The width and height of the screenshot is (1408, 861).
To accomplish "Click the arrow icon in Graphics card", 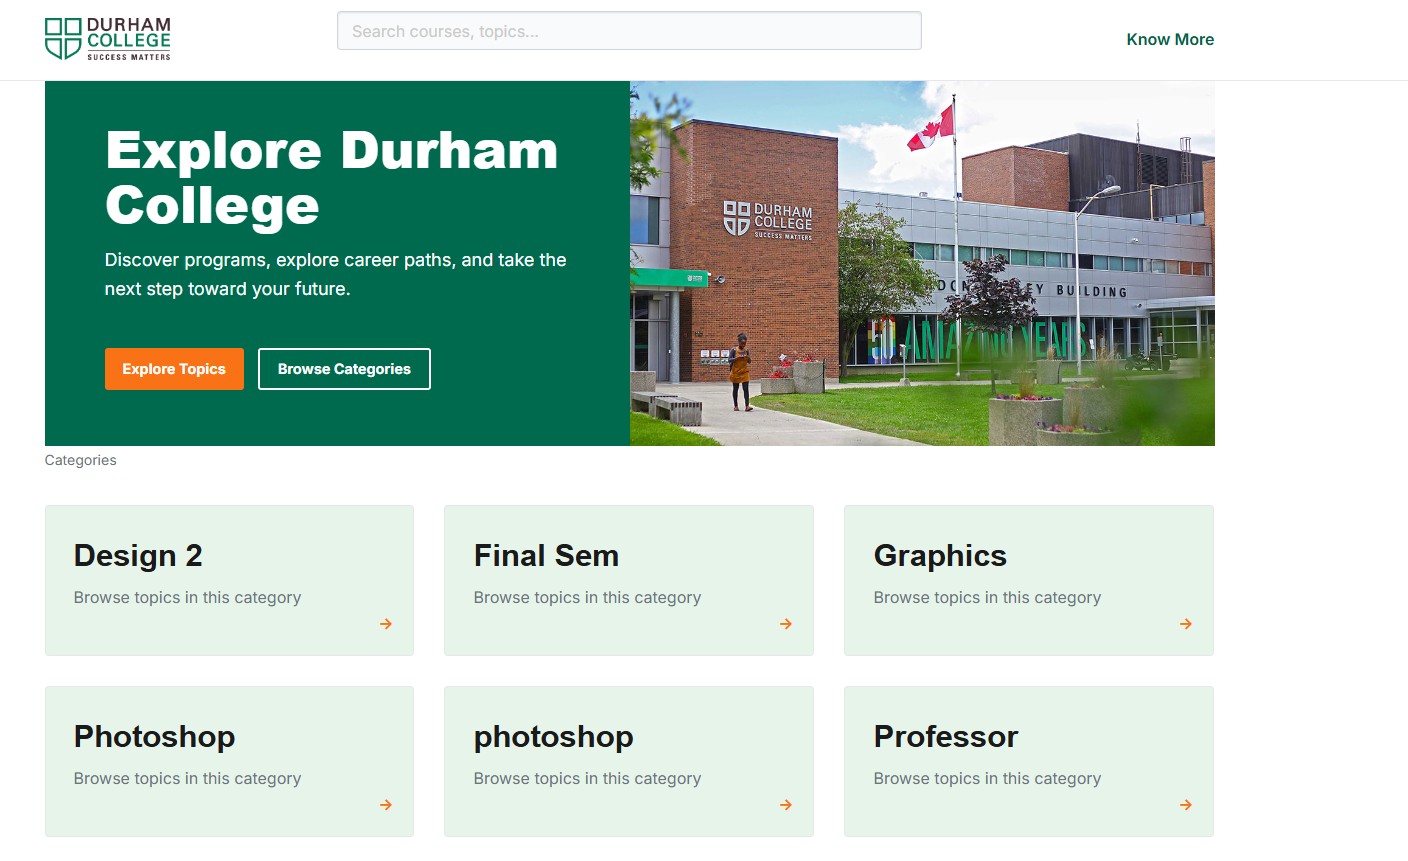I will coord(1186,624).
